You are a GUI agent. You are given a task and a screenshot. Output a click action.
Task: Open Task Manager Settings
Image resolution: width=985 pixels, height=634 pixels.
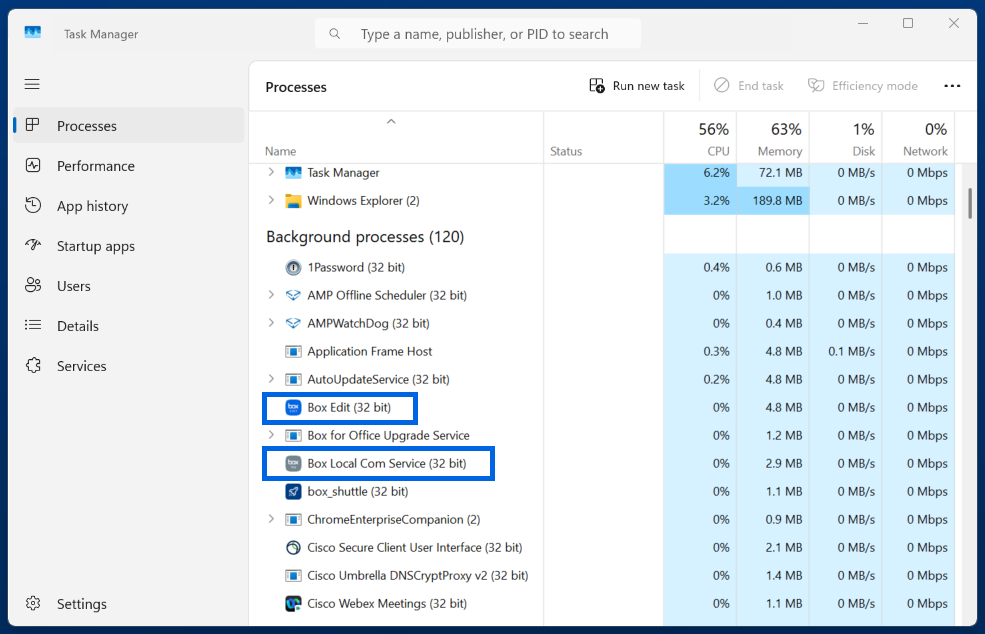[80, 604]
